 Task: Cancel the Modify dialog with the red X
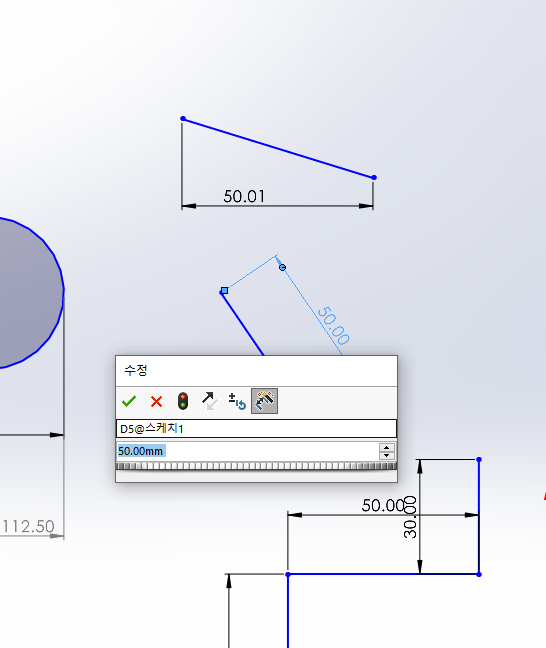(156, 401)
